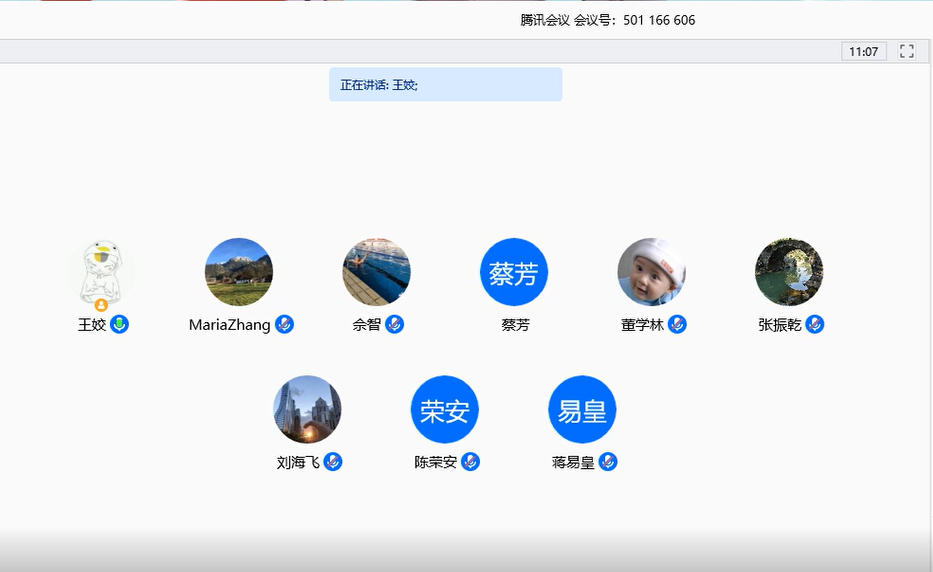Click the muted mic icon beside 陈荣安

click(x=470, y=462)
